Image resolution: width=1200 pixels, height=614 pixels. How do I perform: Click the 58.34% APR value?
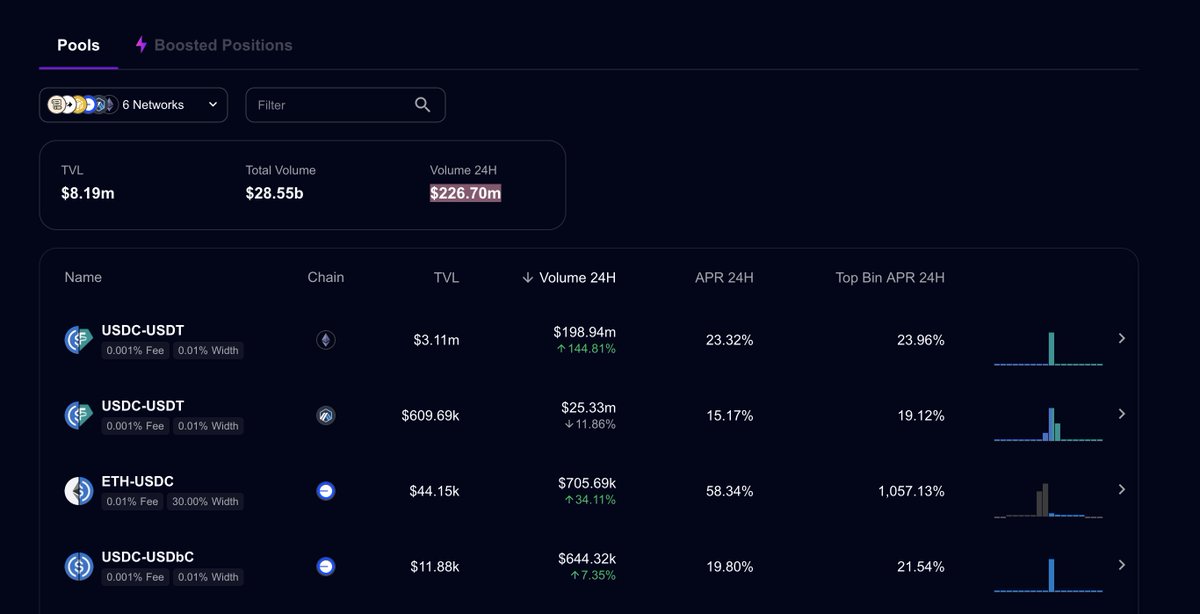729,491
